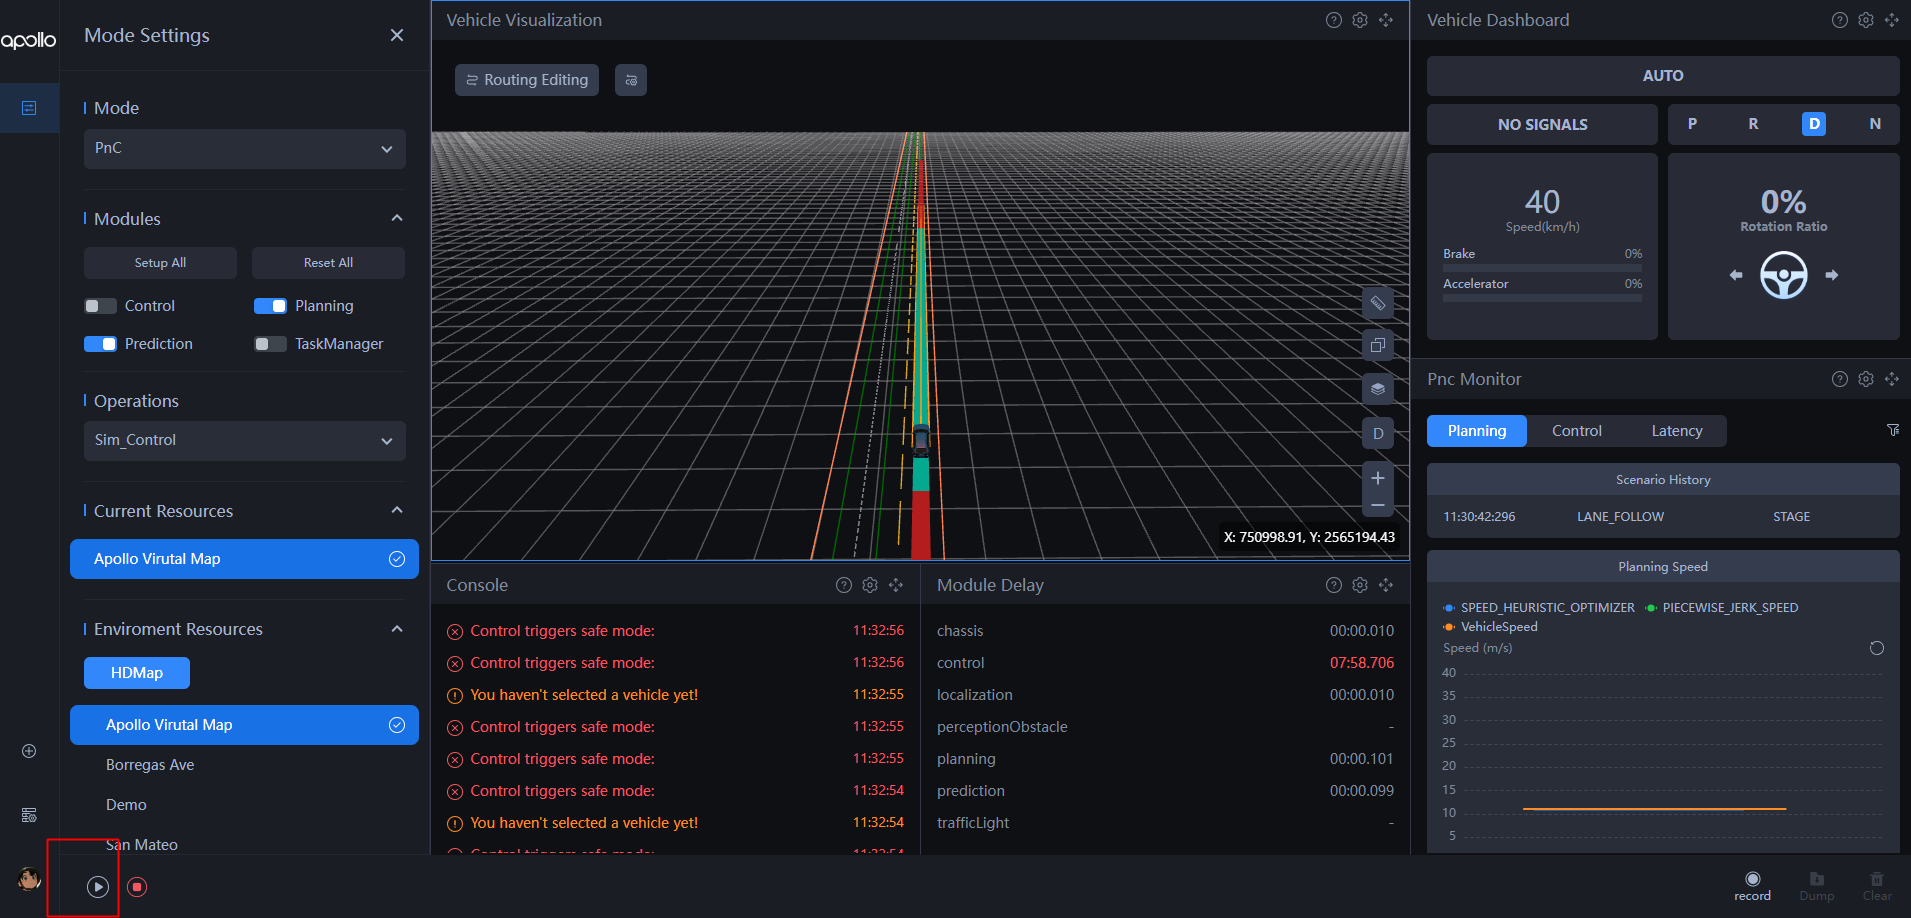This screenshot has width=1911, height=918.
Task: Collapse the Current Resources section
Action: 397,511
